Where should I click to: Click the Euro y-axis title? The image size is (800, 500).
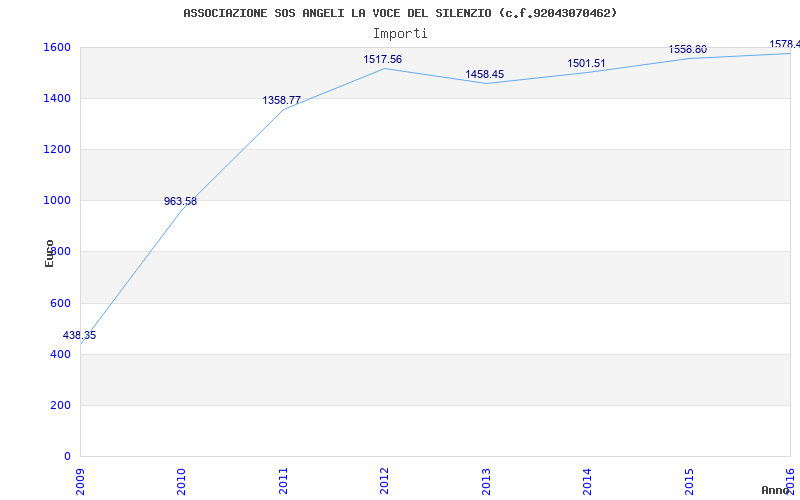49,253
